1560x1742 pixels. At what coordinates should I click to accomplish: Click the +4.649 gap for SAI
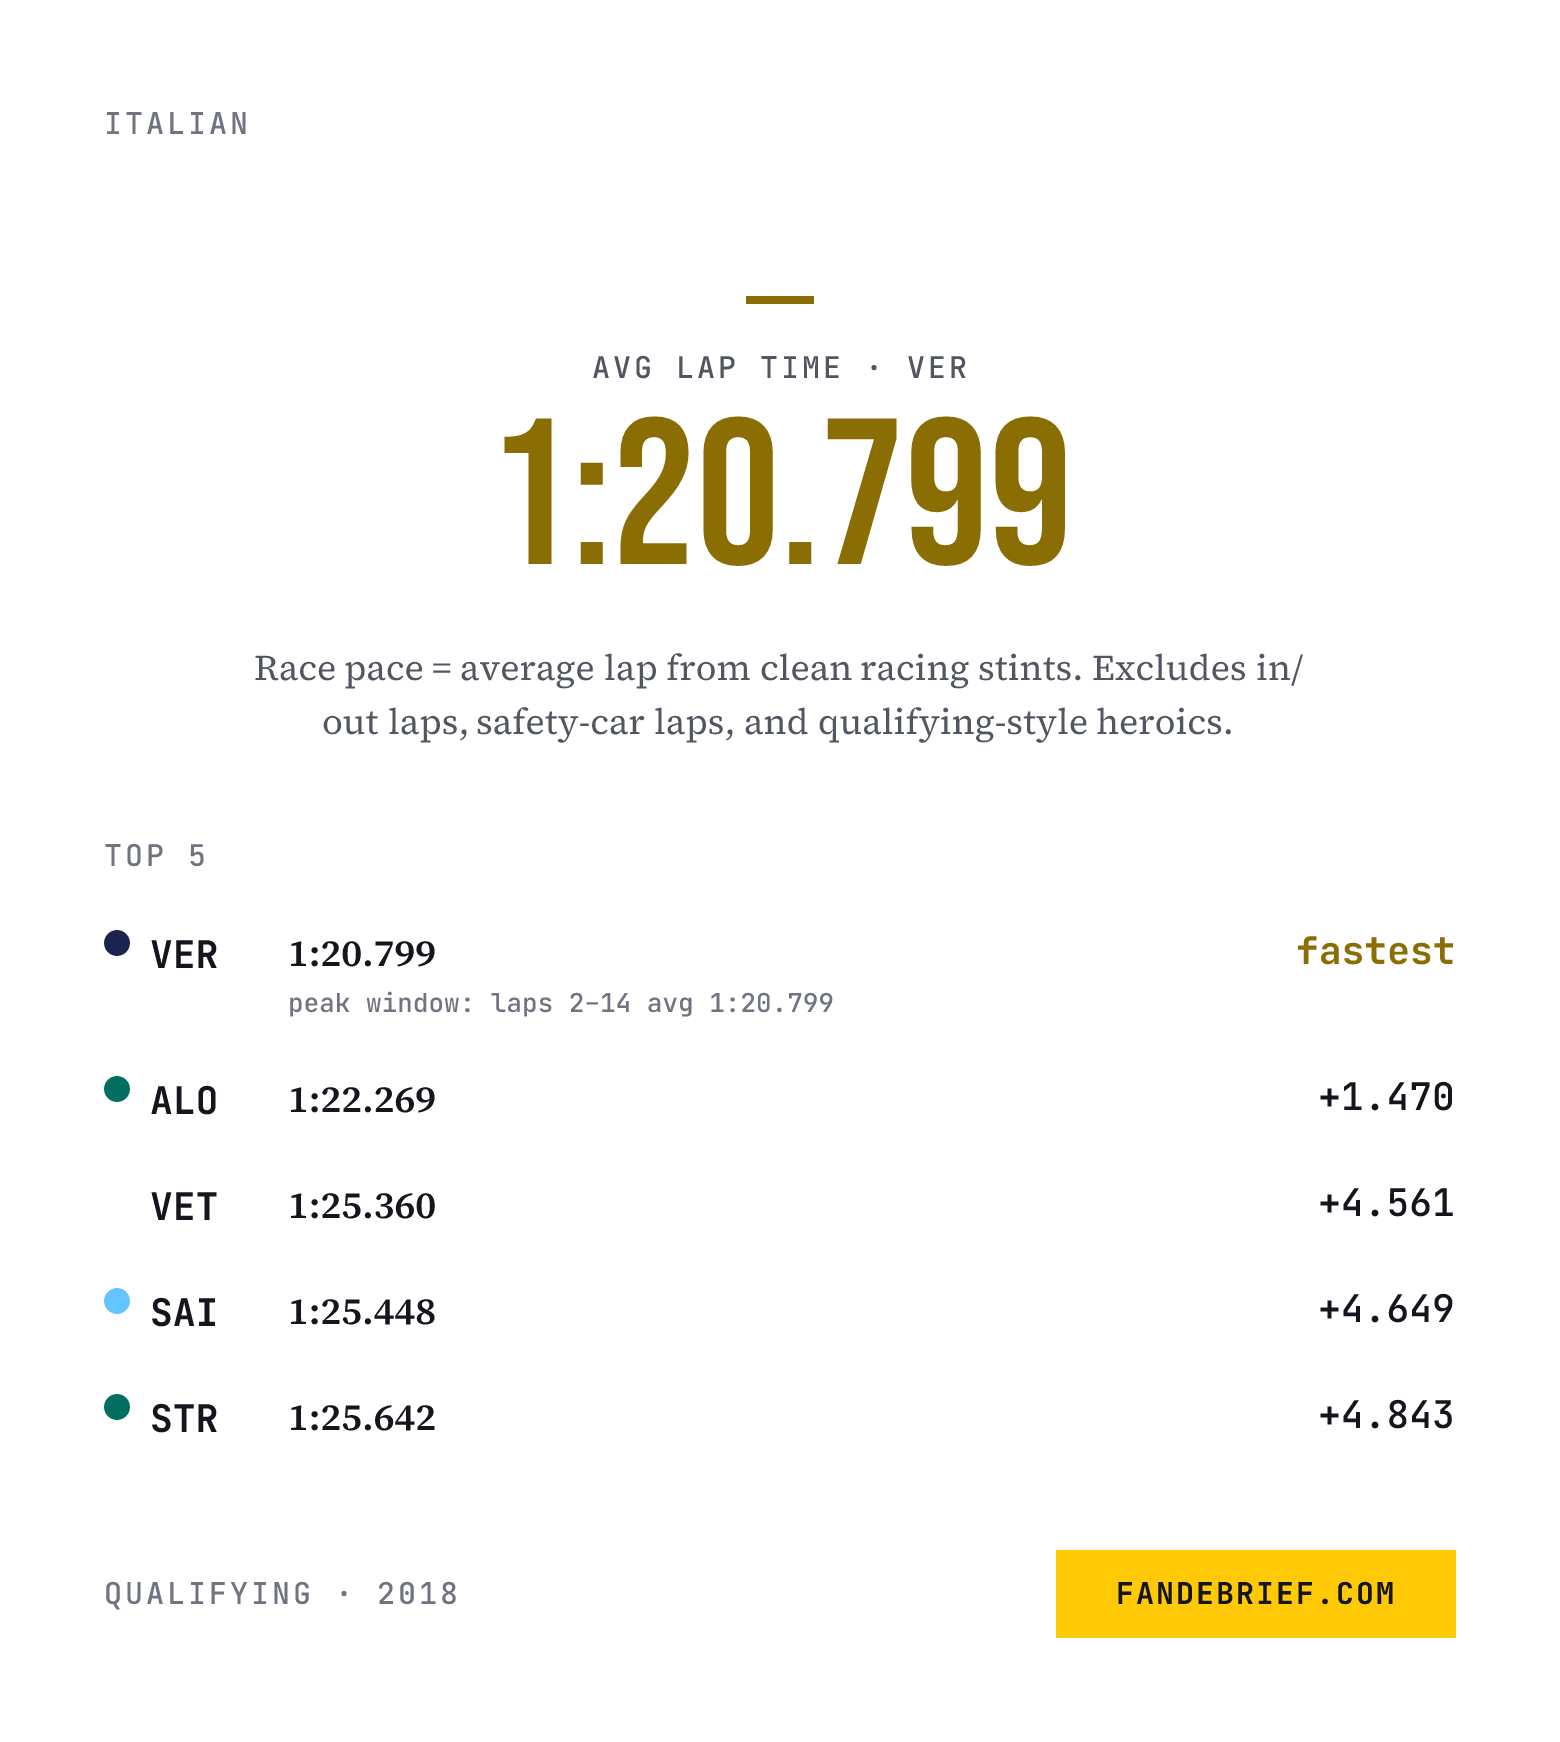[x=1386, y=1309]
